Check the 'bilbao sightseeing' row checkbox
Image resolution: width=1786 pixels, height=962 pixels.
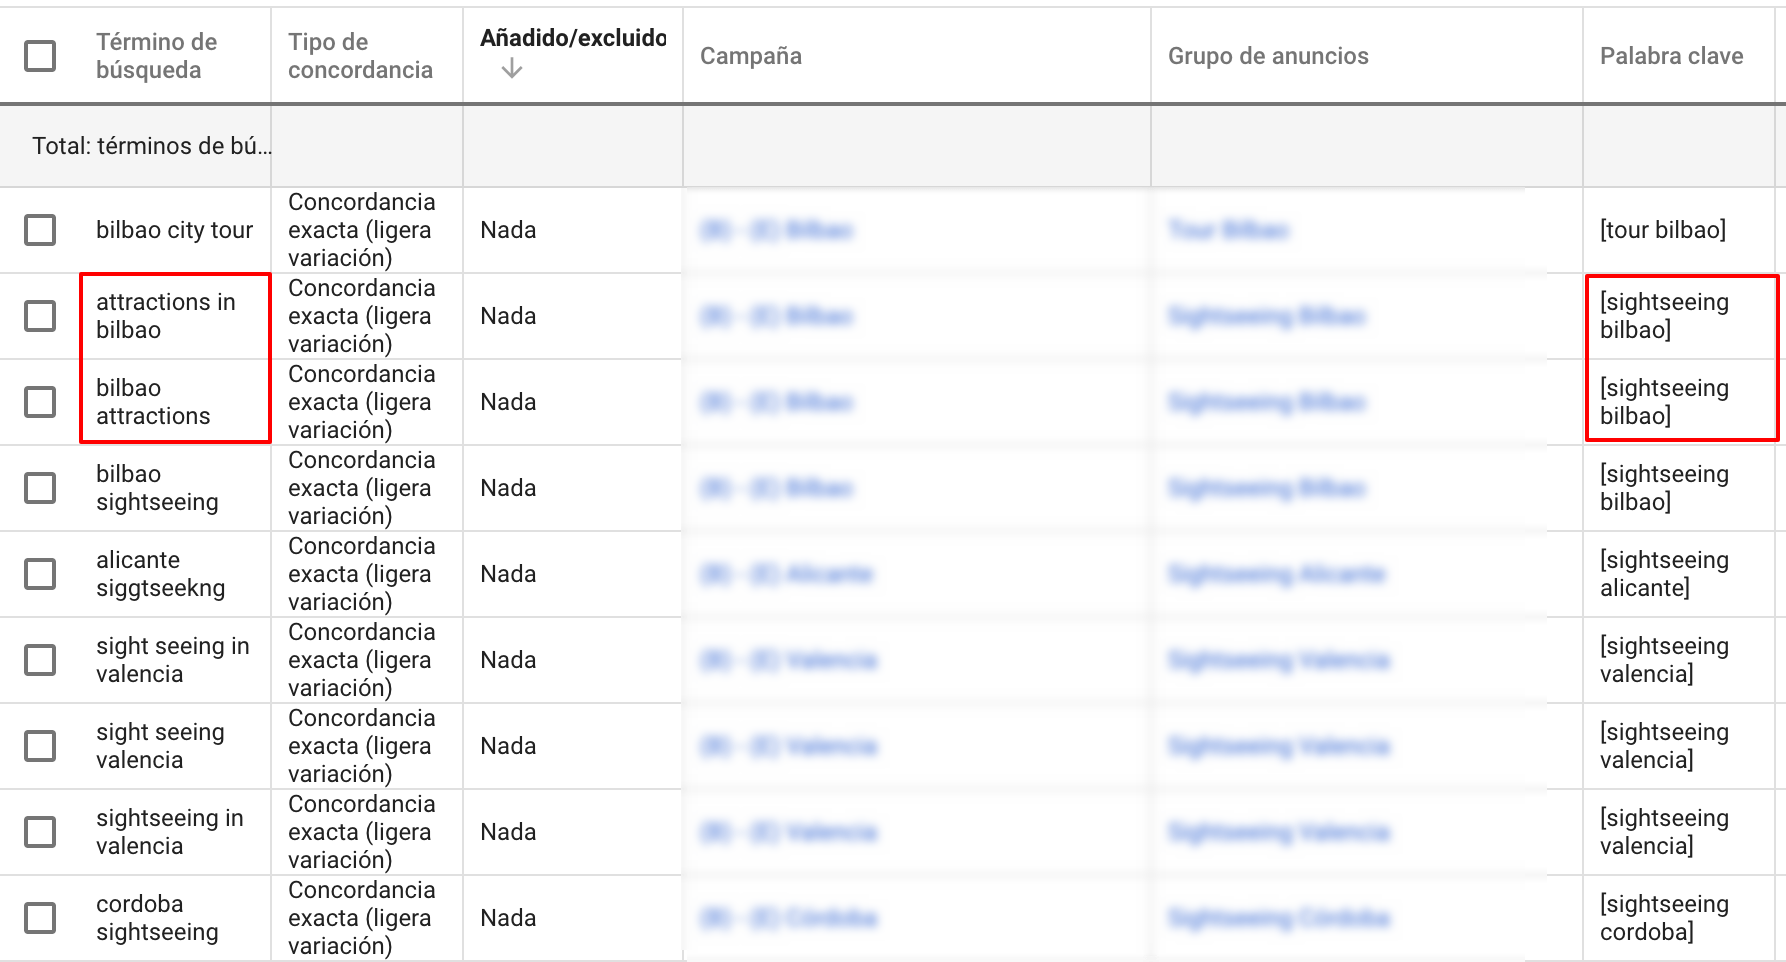pyautogui.click(x=40, y=488)
